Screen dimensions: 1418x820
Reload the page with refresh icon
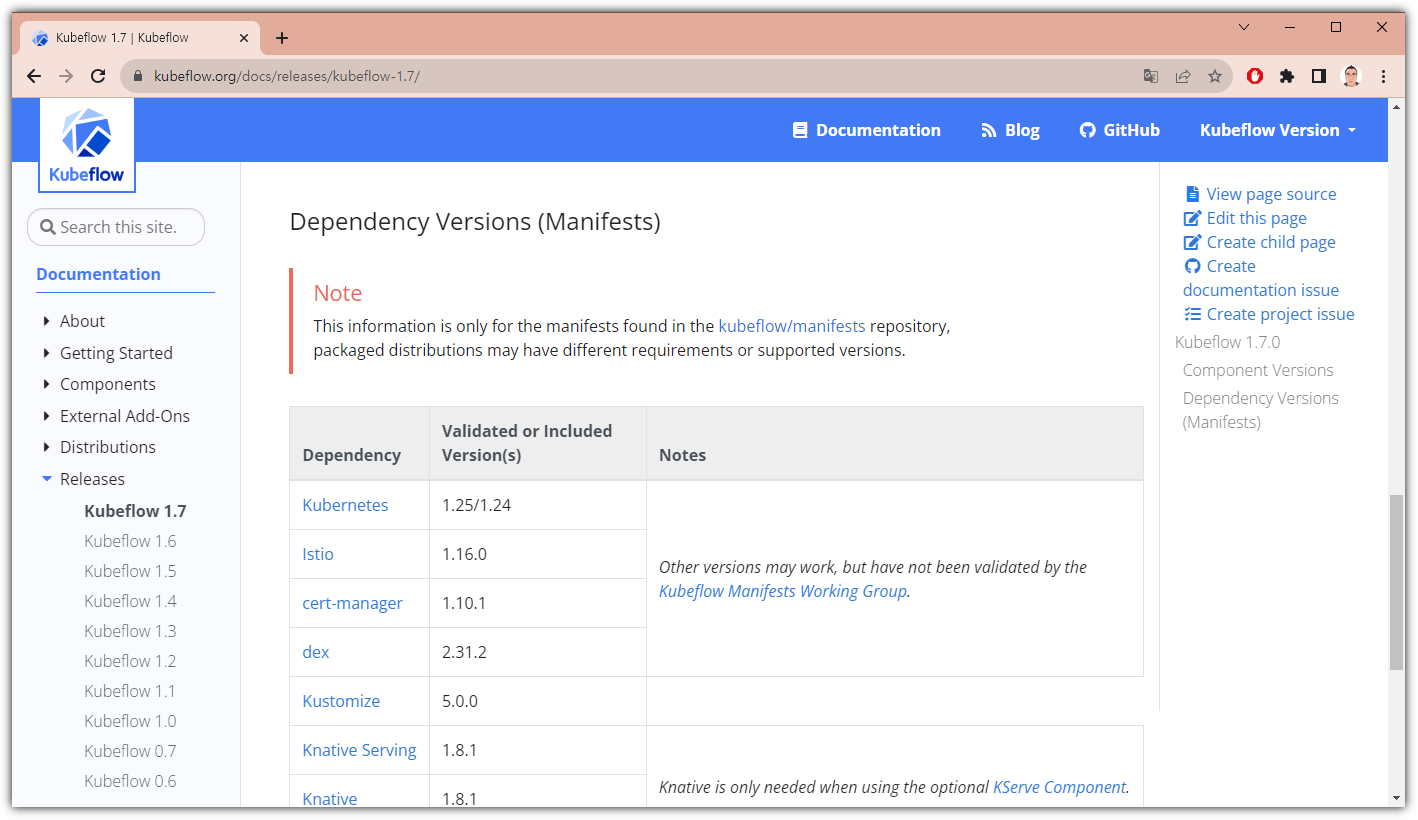pyautogui.click(x=98, y=76)
